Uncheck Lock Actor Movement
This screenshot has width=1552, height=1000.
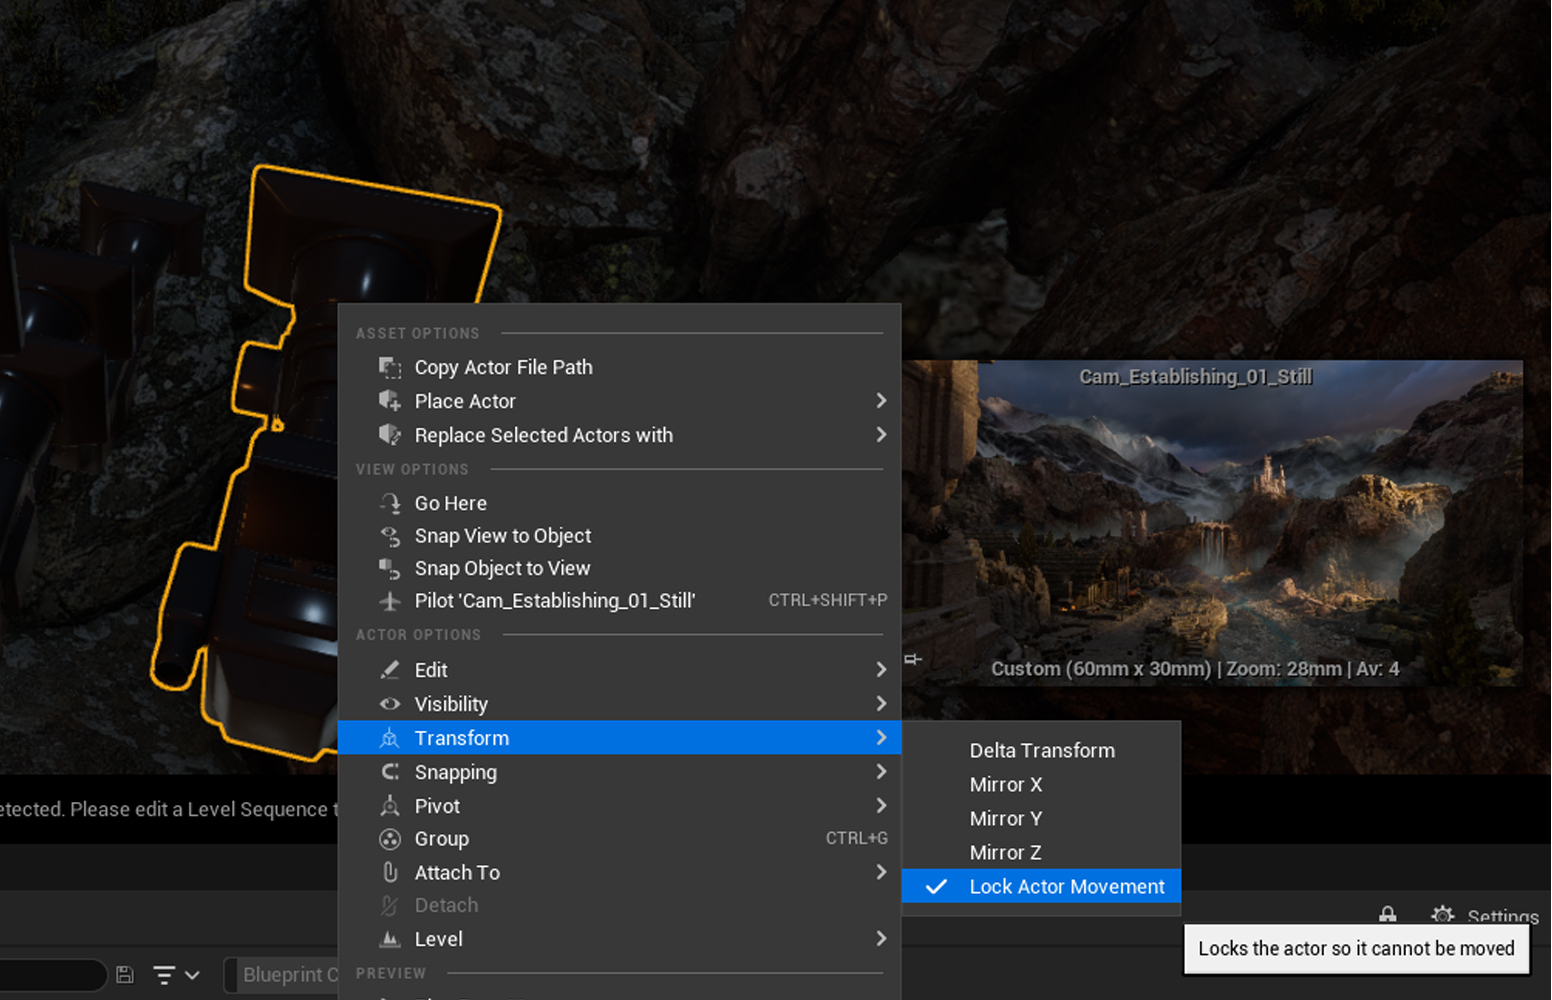pyautogui.click(x=1041, y=887)
